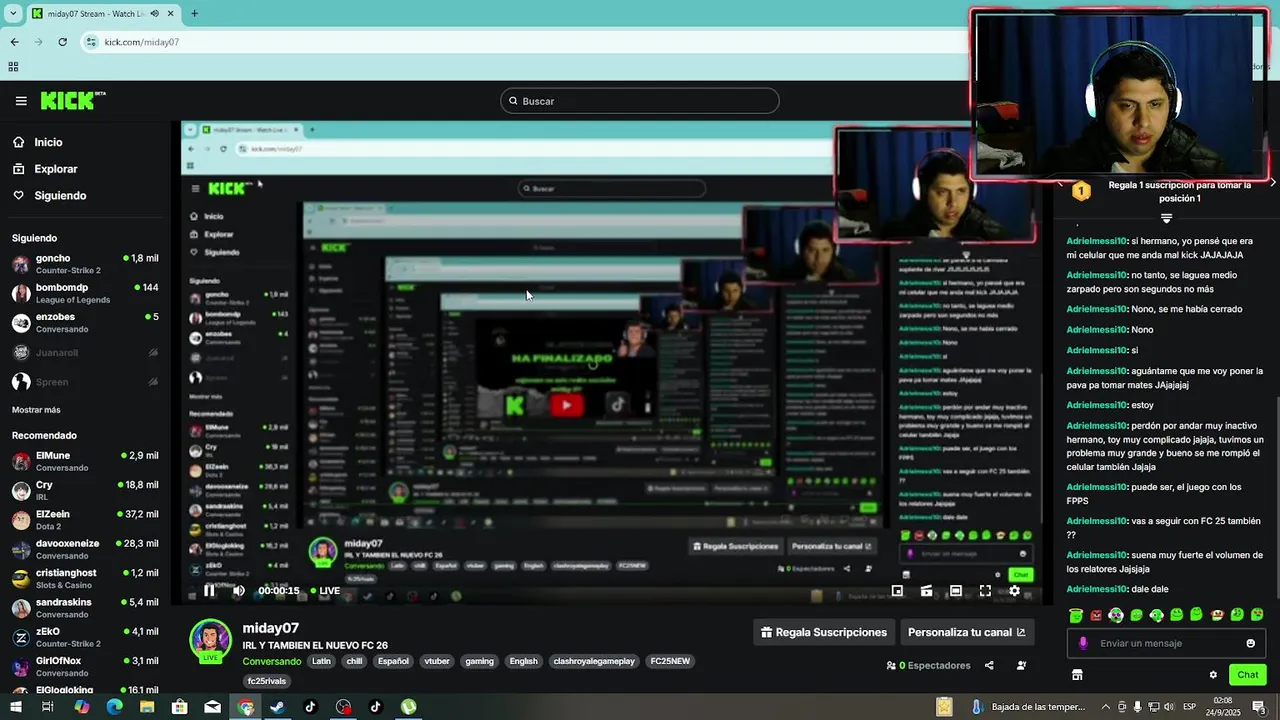This screenshot has height=720, width=1280.
Task: Focus the Buscar search field
Action: pos(640,101)
